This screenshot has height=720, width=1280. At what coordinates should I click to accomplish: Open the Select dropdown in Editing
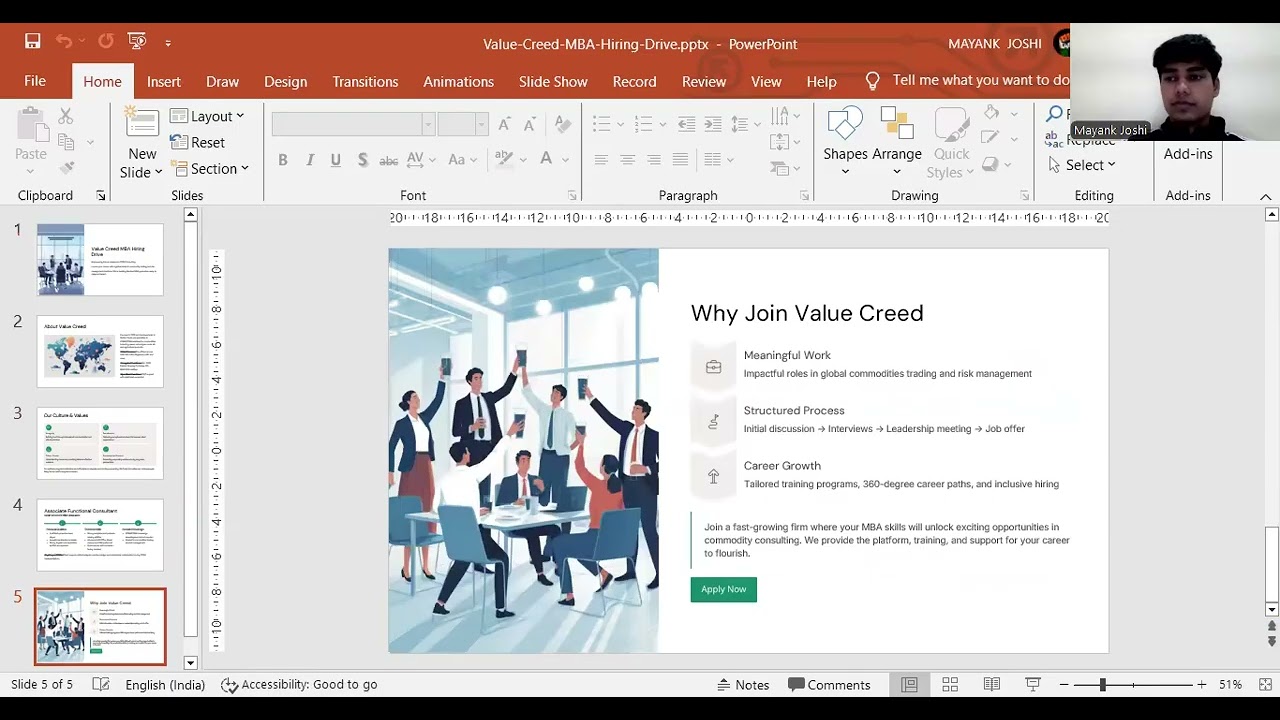click(1082, 165)
